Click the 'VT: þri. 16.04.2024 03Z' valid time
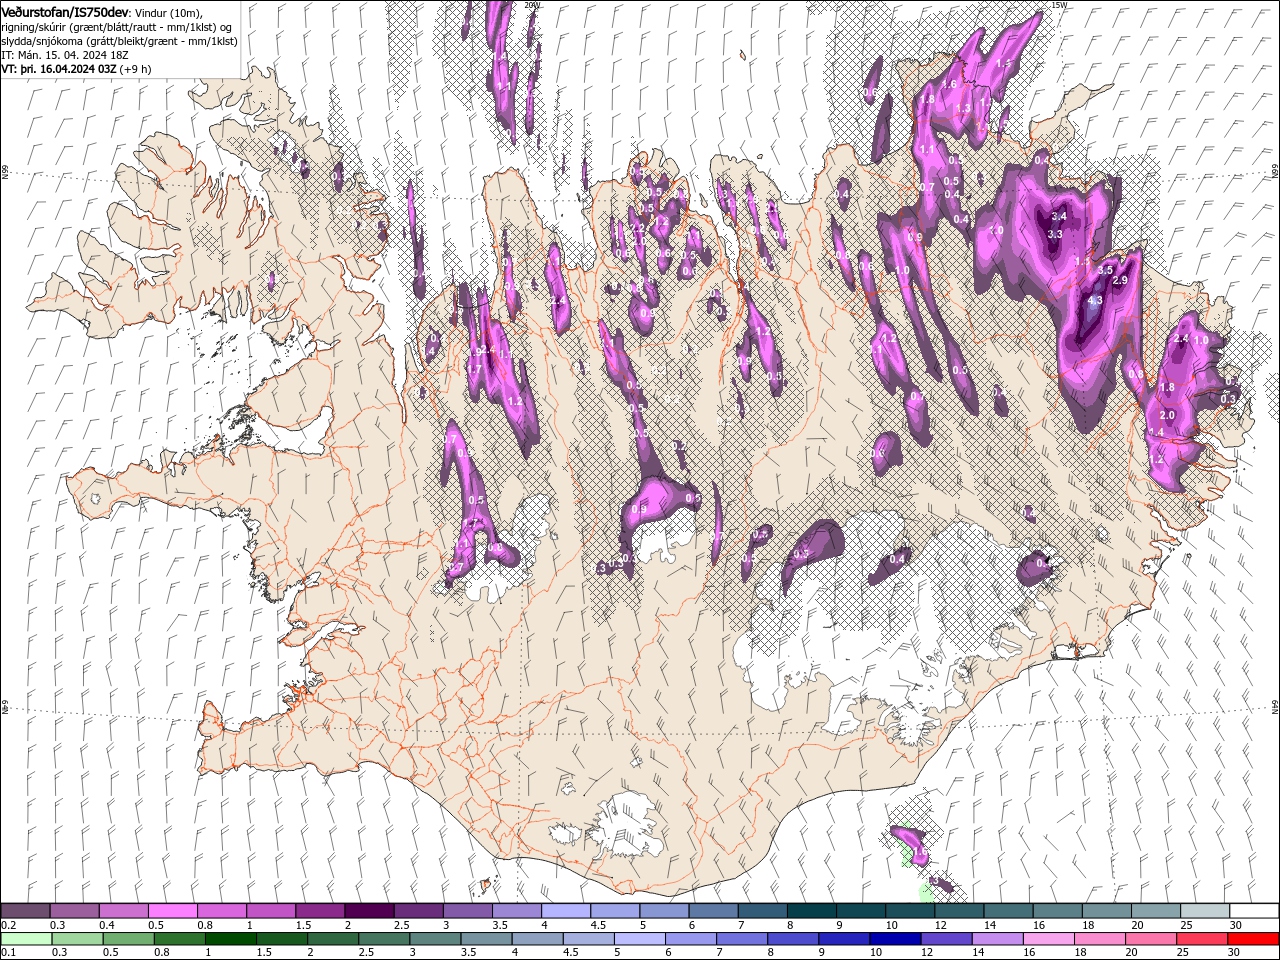 coord(59,69)
